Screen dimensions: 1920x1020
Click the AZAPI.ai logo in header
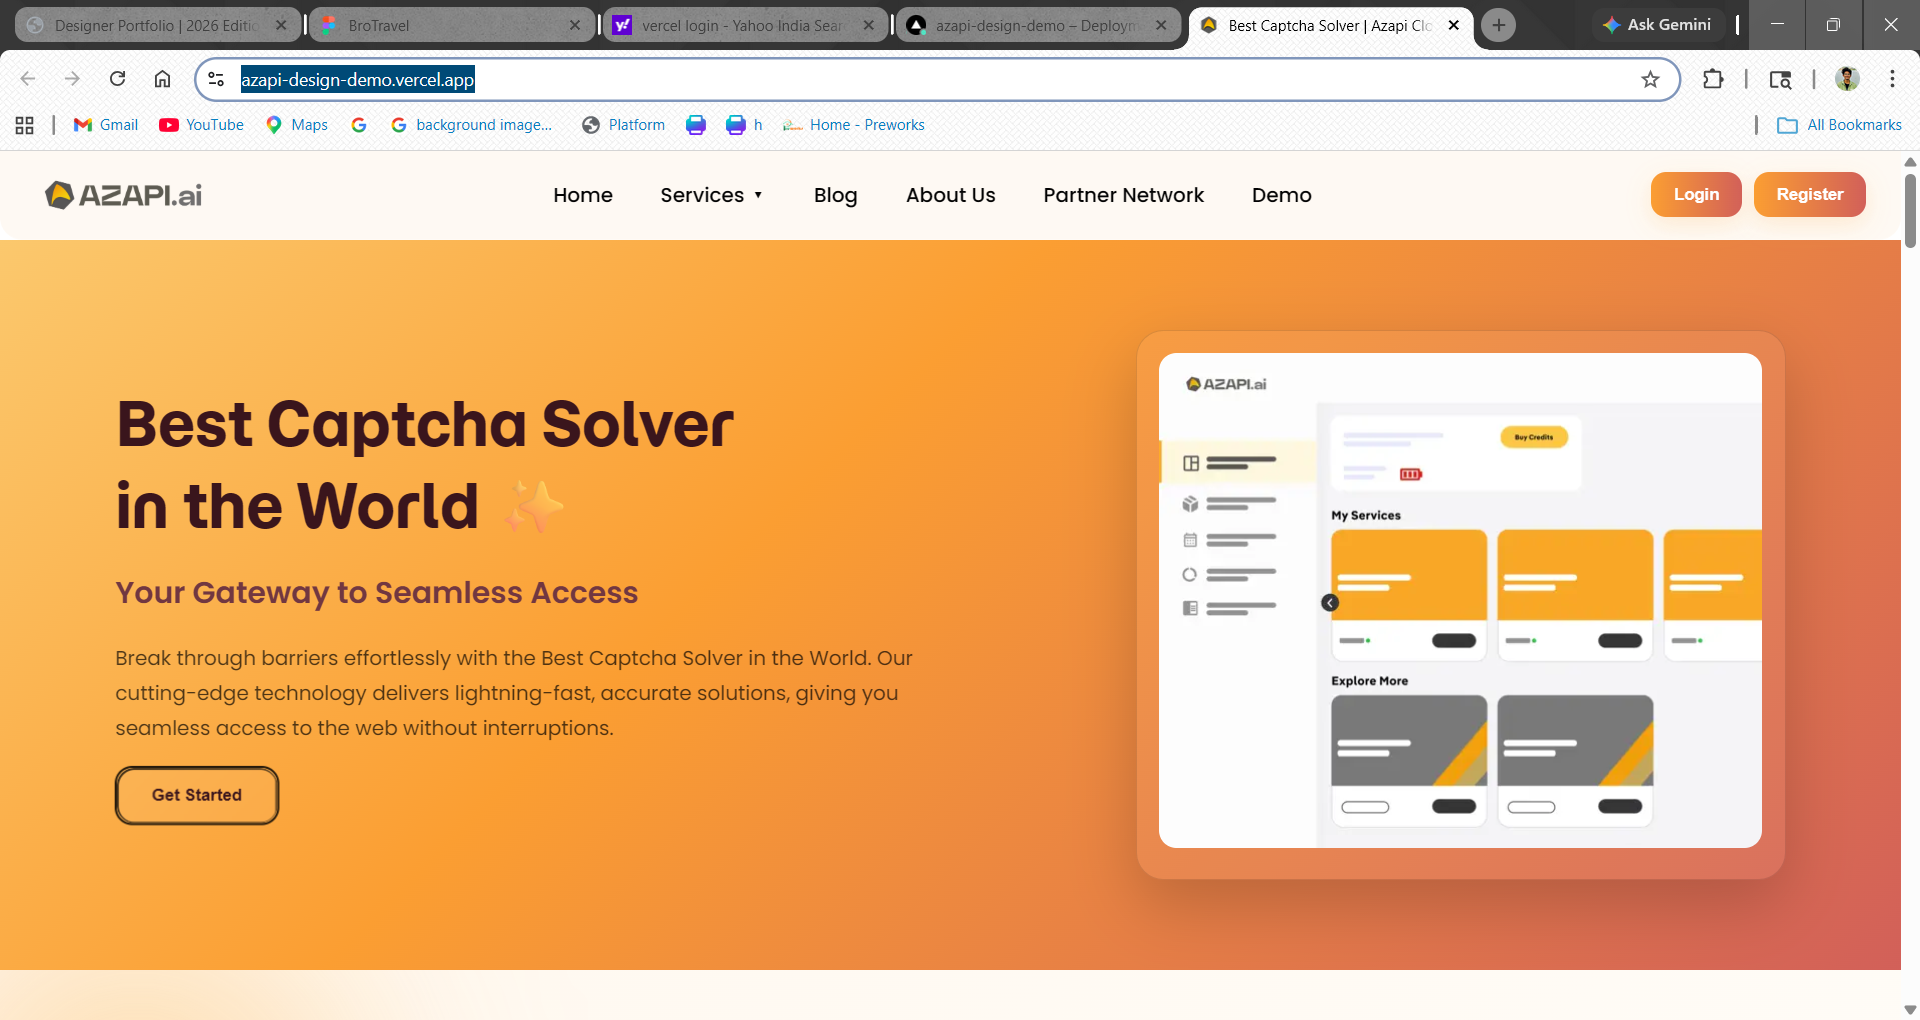tap(123, 195)
